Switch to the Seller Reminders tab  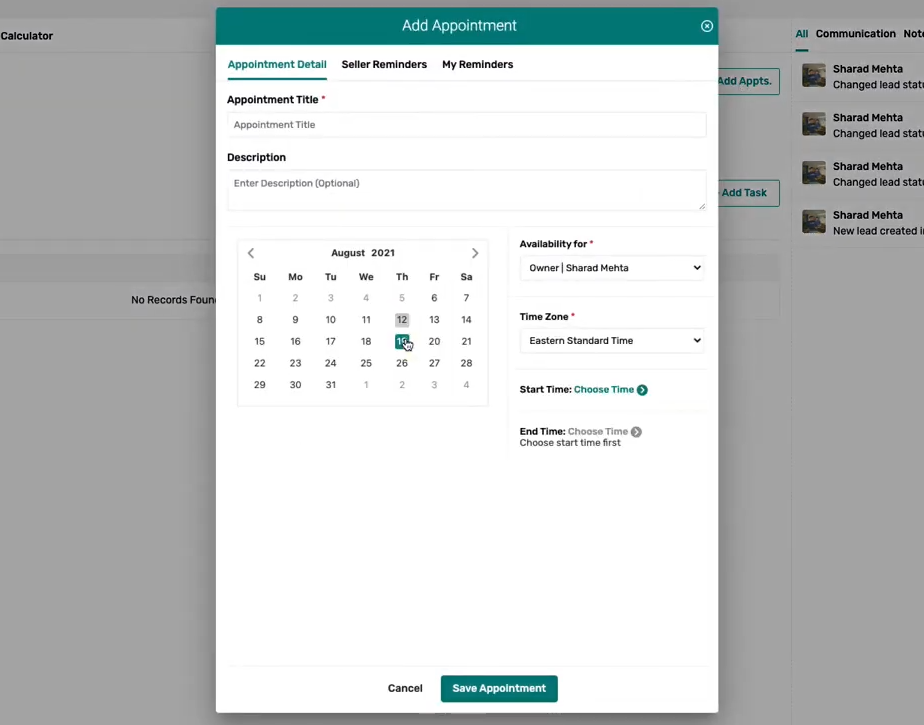pos(384,64)
